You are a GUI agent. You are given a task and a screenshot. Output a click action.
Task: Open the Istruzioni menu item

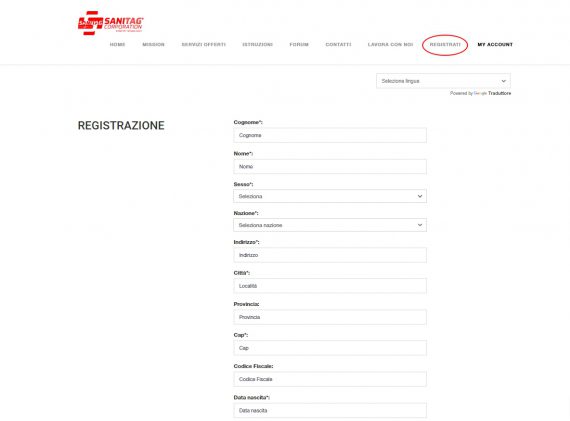coord(257,44)
